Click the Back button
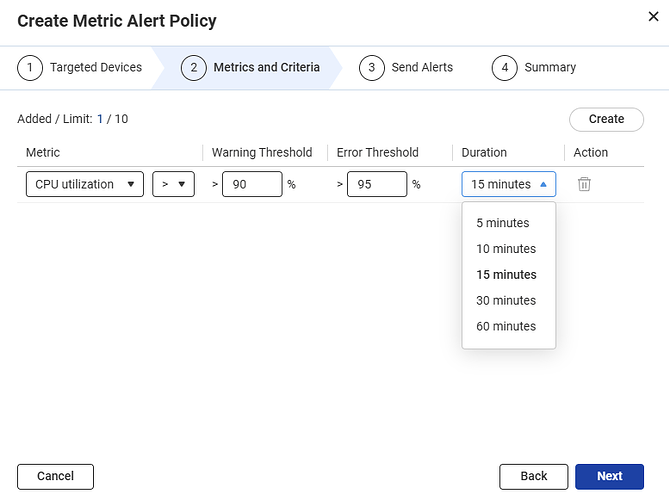The width and height of the screenshot is (669, 500). [x=534, y=477]
